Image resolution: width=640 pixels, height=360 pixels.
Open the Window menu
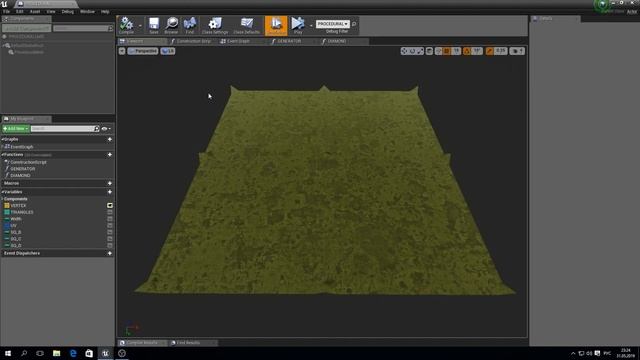[x=87, y=11]
